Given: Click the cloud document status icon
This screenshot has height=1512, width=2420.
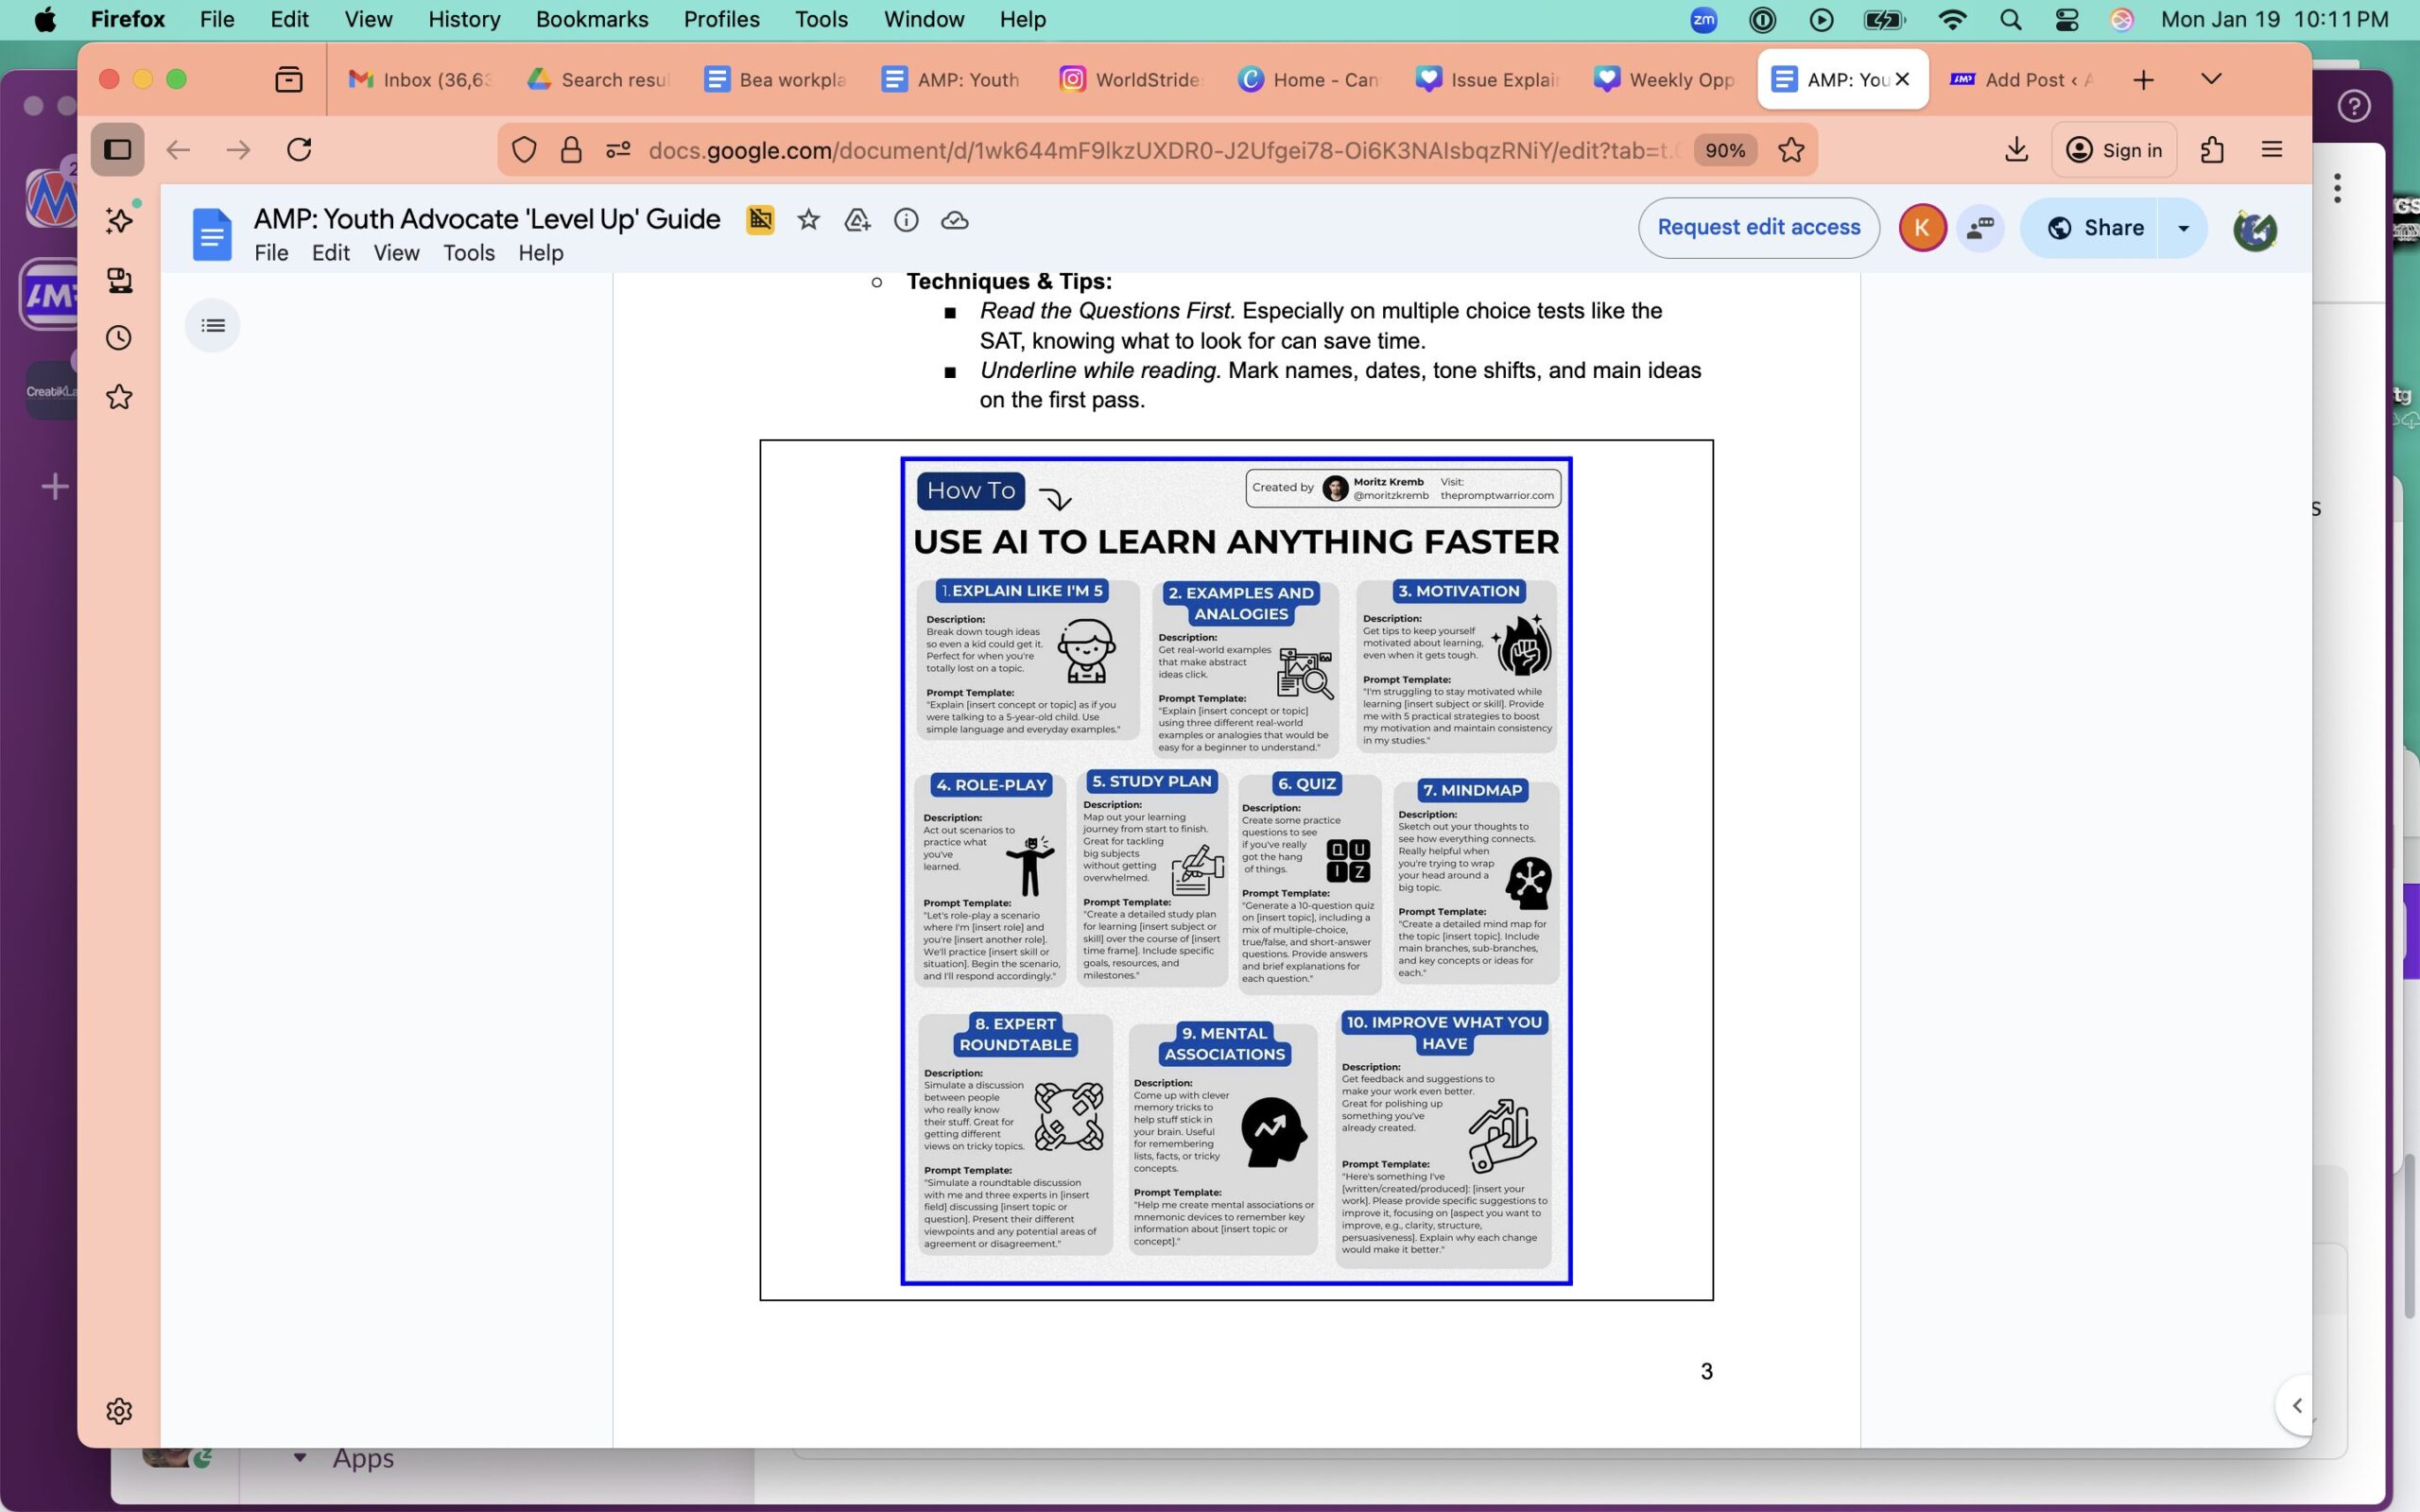Looking at the screenshot, I should tap(955, 221).
